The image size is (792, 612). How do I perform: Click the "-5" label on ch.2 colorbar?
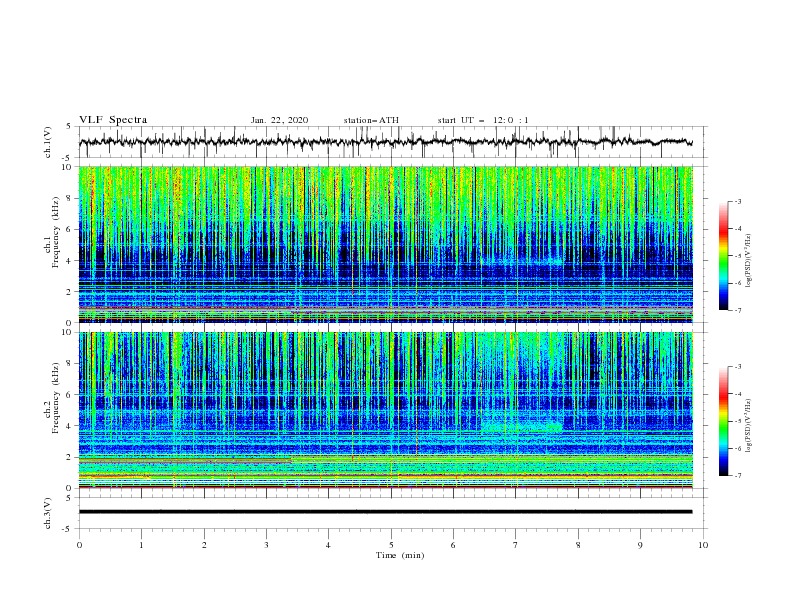[x=738, y=421]
